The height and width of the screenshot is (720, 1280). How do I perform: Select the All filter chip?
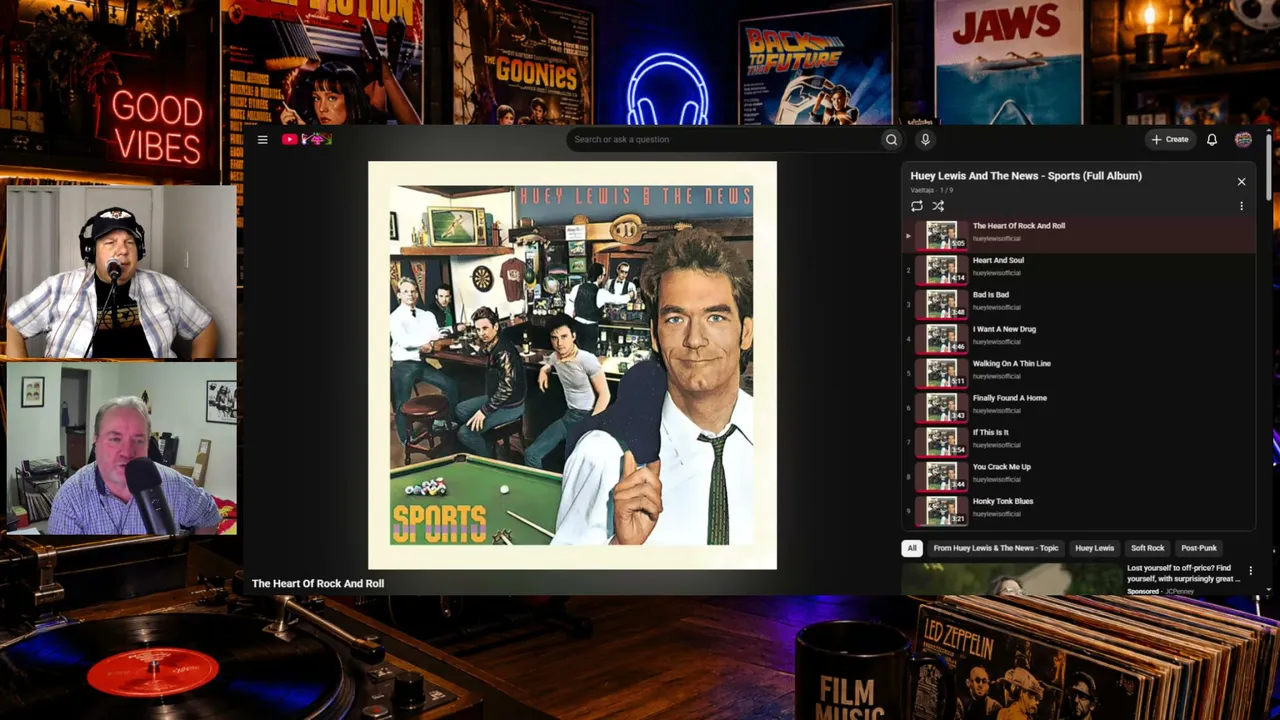(x=912, y=548)
